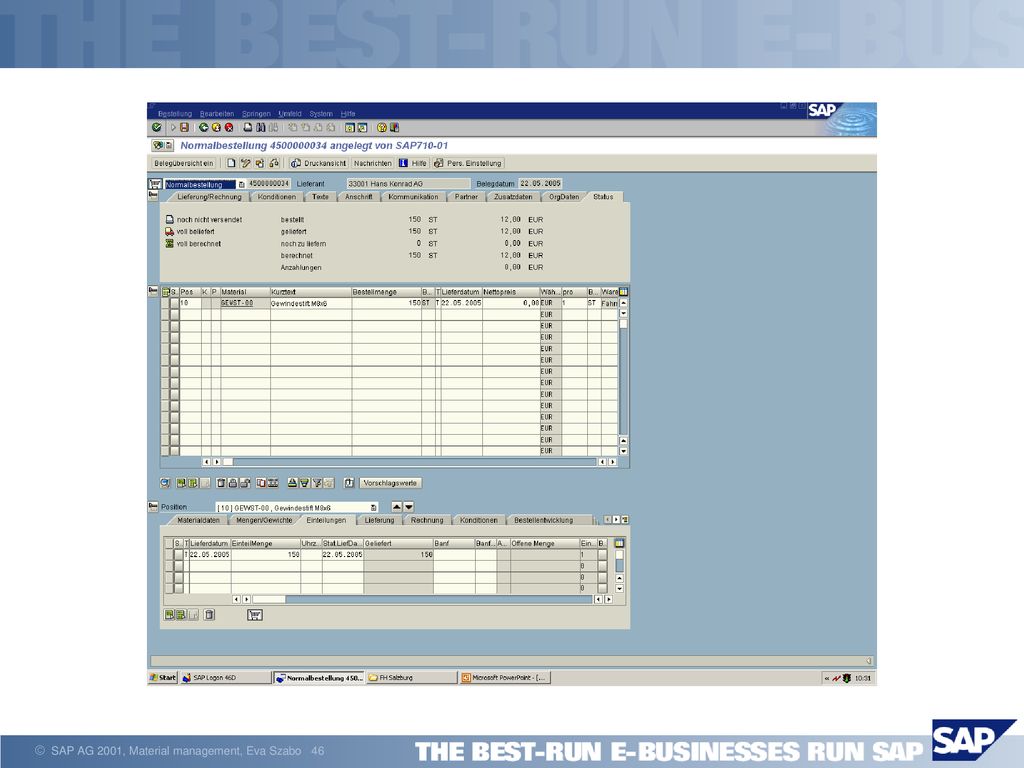This screenshot has width=1024, height=768.
Task: Open the Springen menu
Action: click(256, 114)
